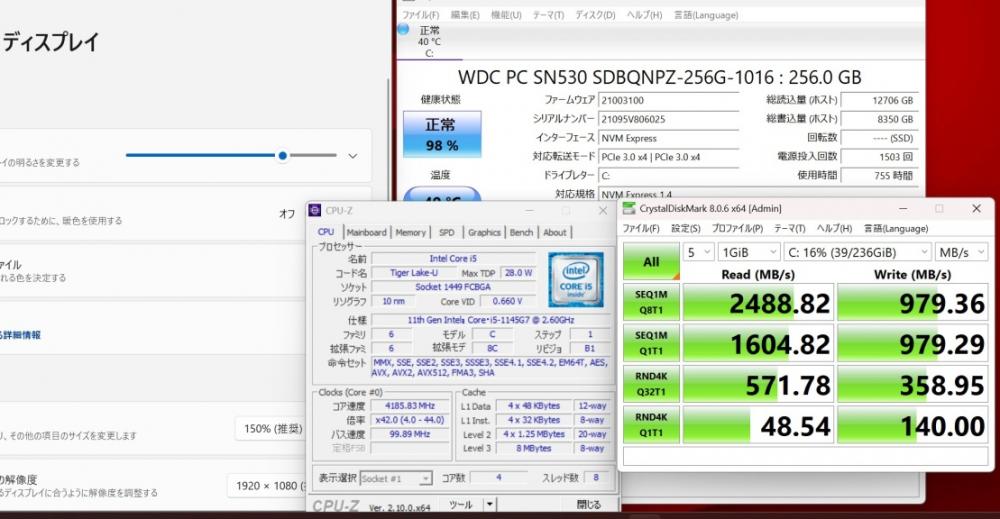Open the test count dropdown showing 5
This screenshot has width=1000, height=519.
(x=698, y=252)
